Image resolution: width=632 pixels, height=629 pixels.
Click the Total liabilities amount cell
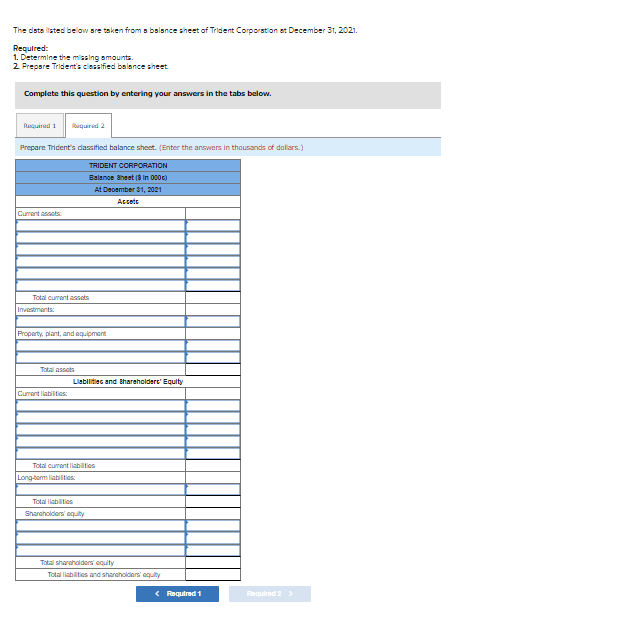(213, 502)
